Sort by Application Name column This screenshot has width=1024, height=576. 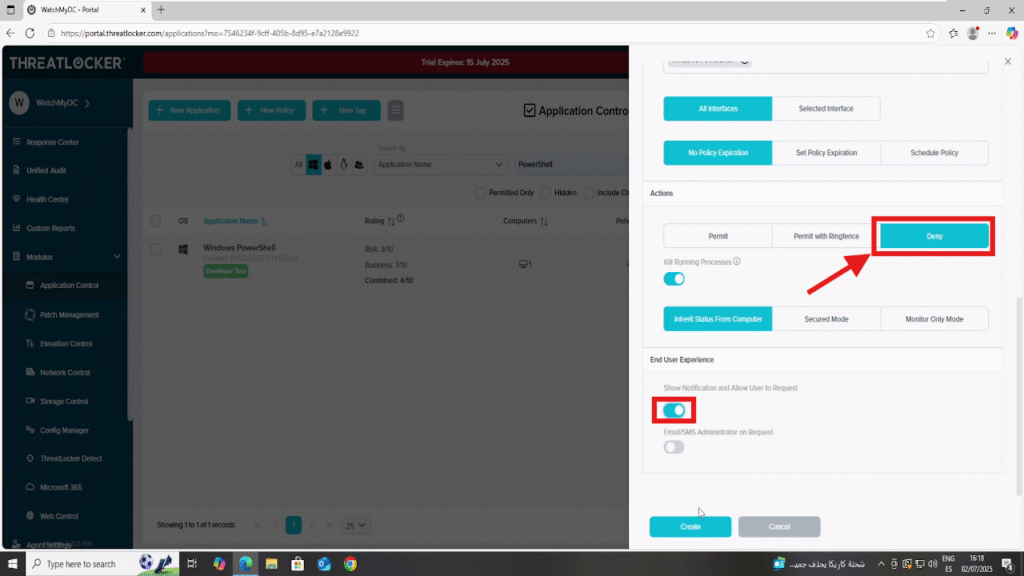pyautogui.click(x=235, y=221)
